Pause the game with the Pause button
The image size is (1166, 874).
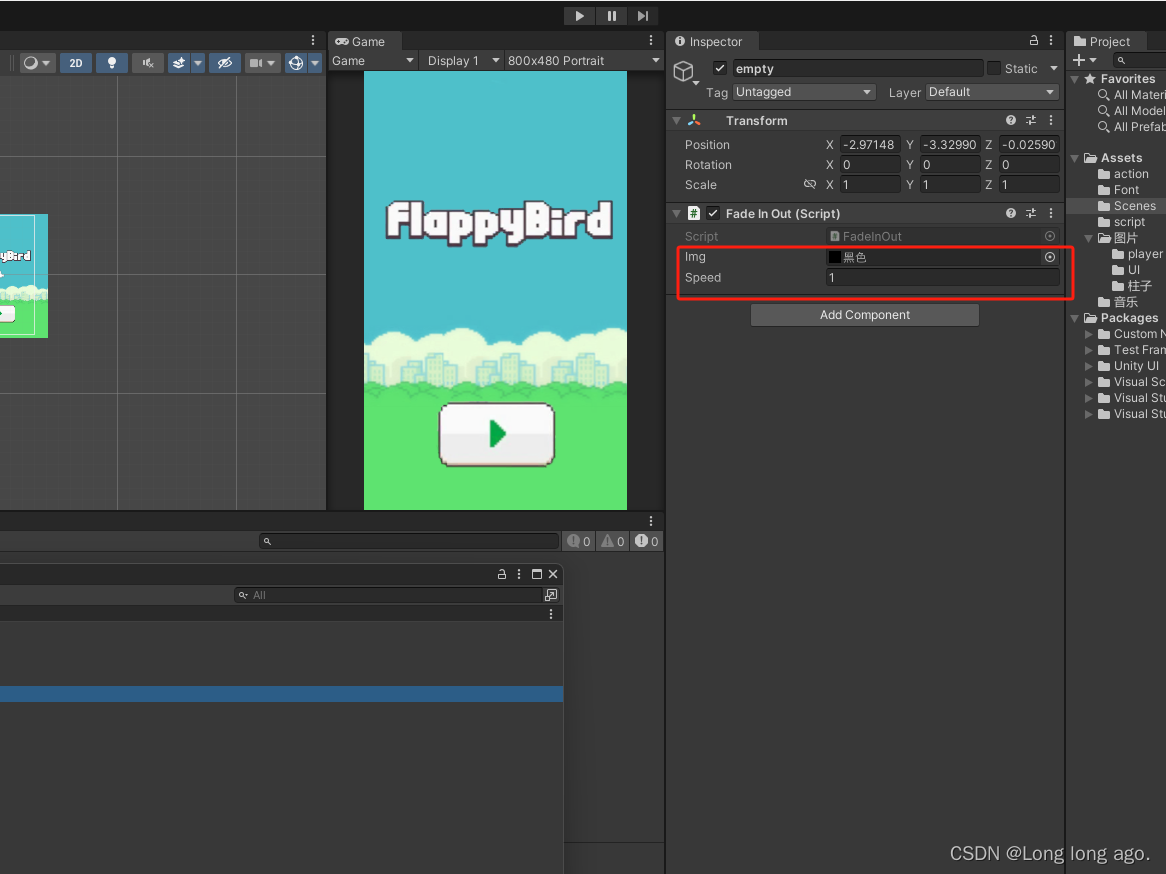coord(611,16)
